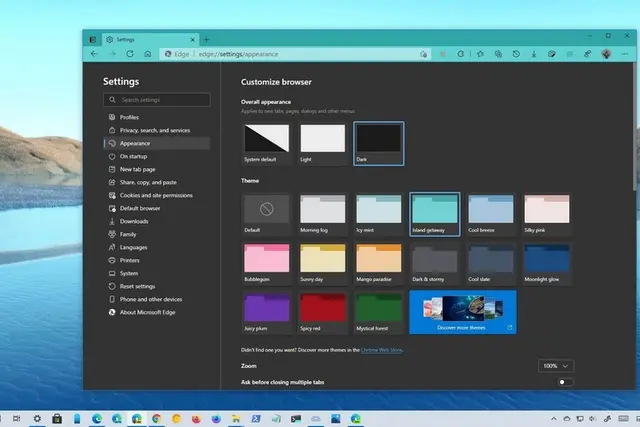Open the Settings and more ellipsis menu
The width and height of the screenshot is (640, 427).
pos(625,54)
